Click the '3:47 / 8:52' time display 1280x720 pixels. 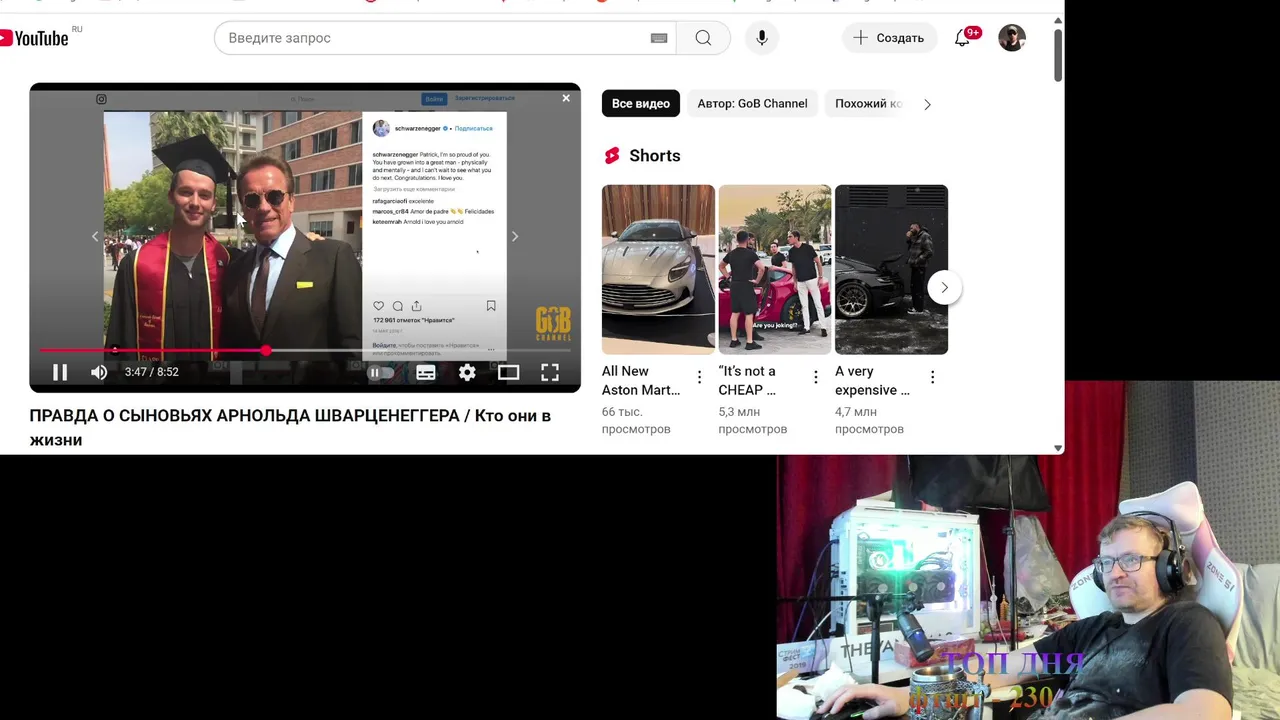tap(151, 372)
